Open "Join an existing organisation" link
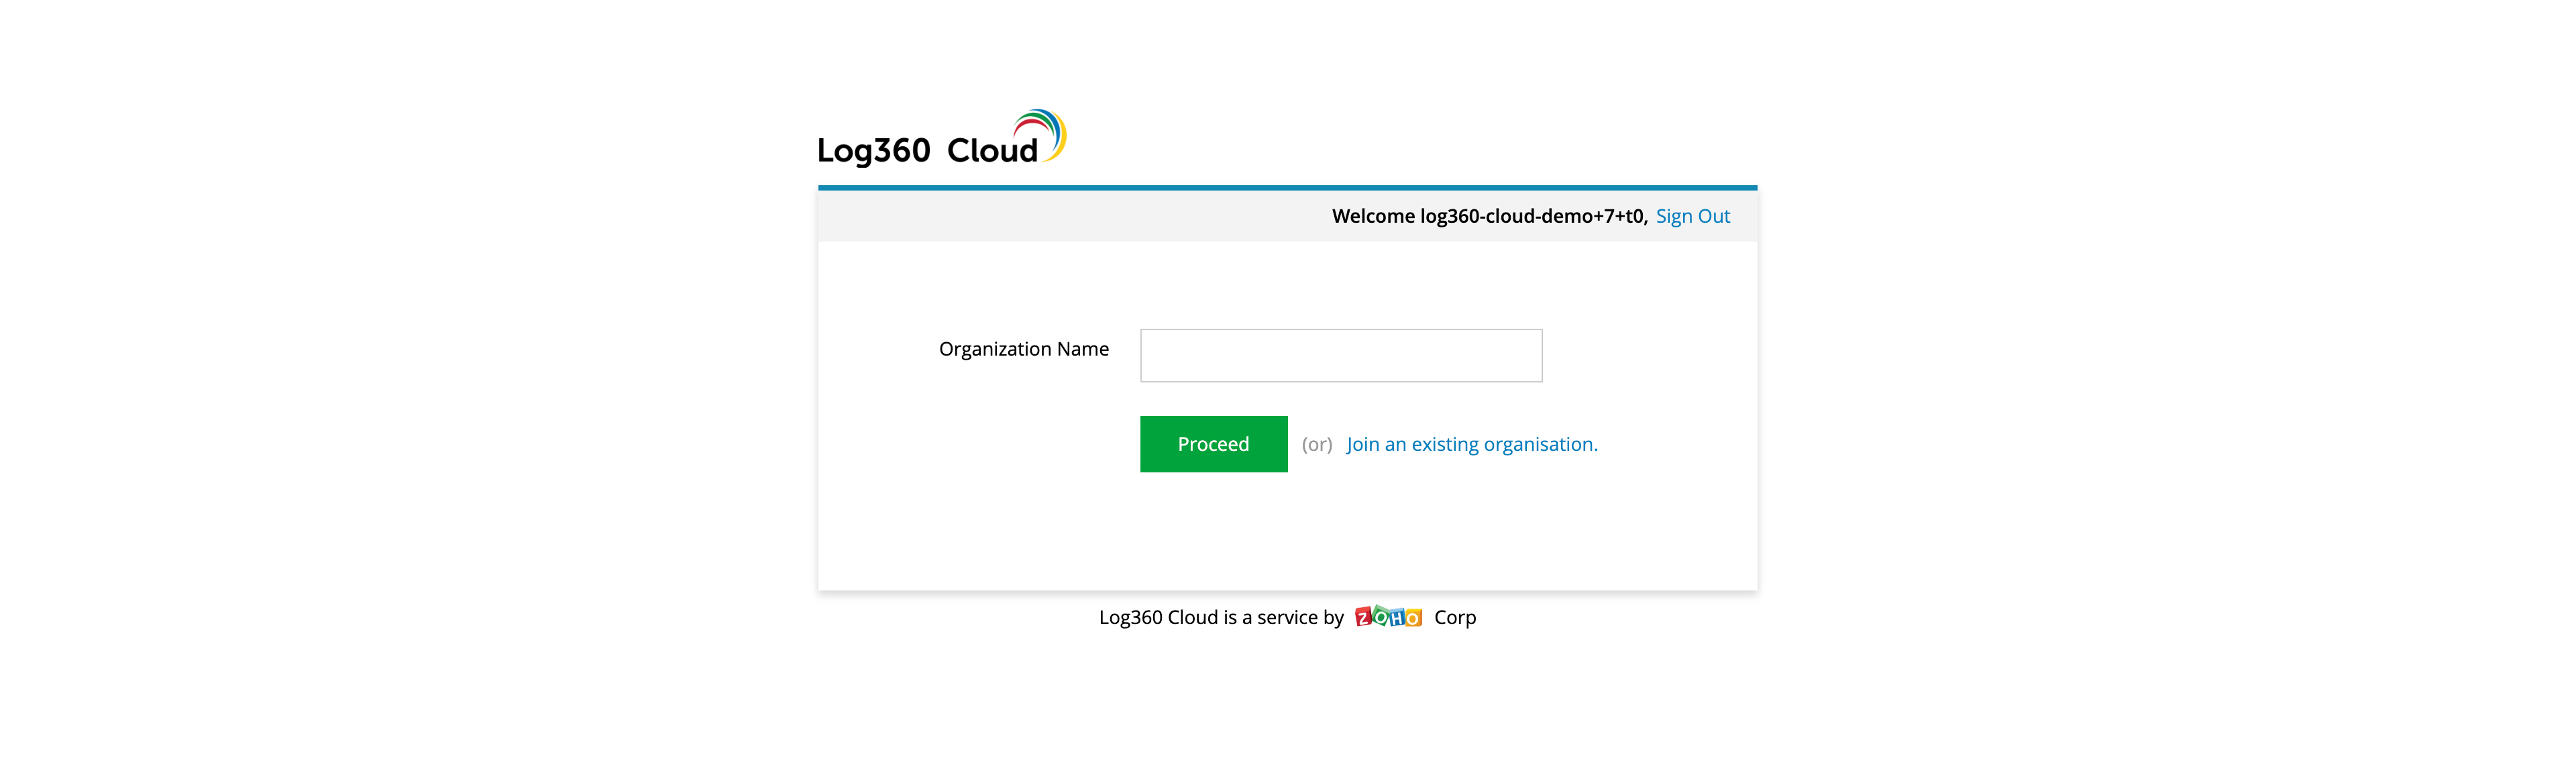Viewport: 2576px width, 777px height. [1471, 444]
